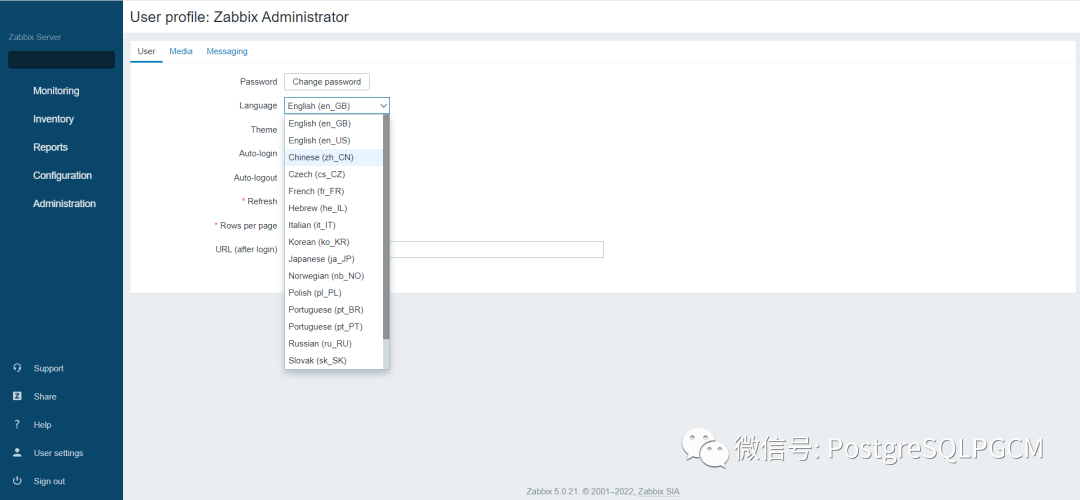1080x500 pixels.
Task: Choose Czech (cs_CZ) language option
Action: [x=334, y=174]
